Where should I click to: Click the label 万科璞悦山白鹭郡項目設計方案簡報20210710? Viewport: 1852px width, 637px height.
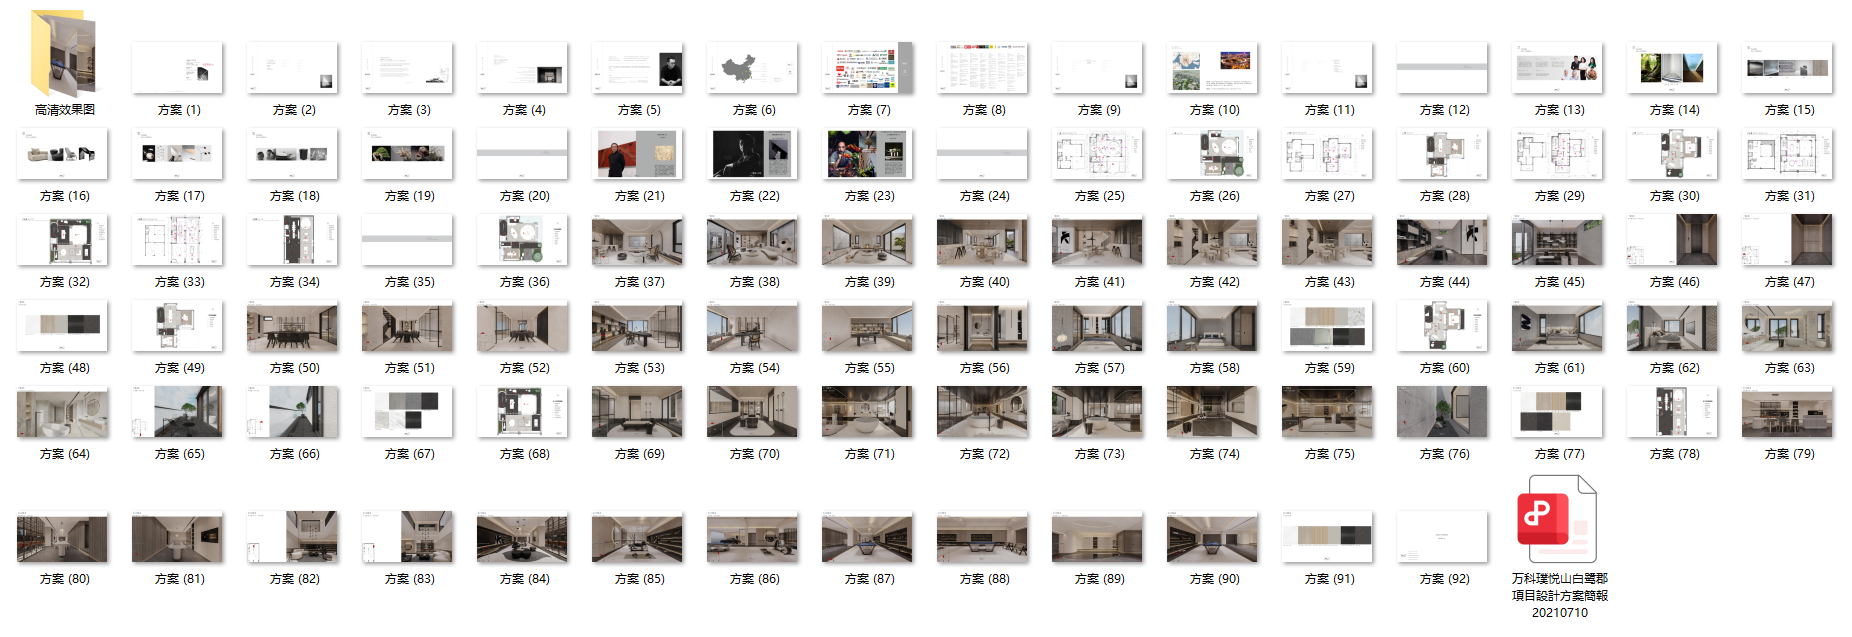click(1559, 595)
